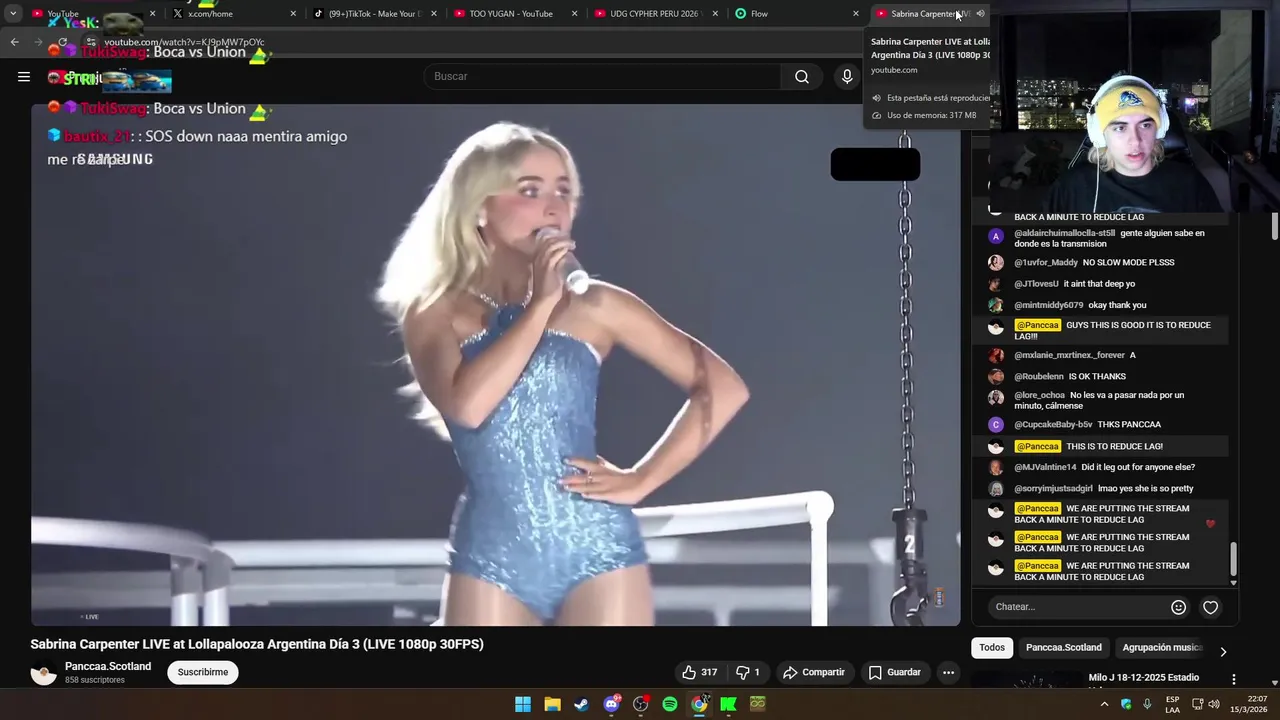Close the Flow tab

tap(856, 14)
